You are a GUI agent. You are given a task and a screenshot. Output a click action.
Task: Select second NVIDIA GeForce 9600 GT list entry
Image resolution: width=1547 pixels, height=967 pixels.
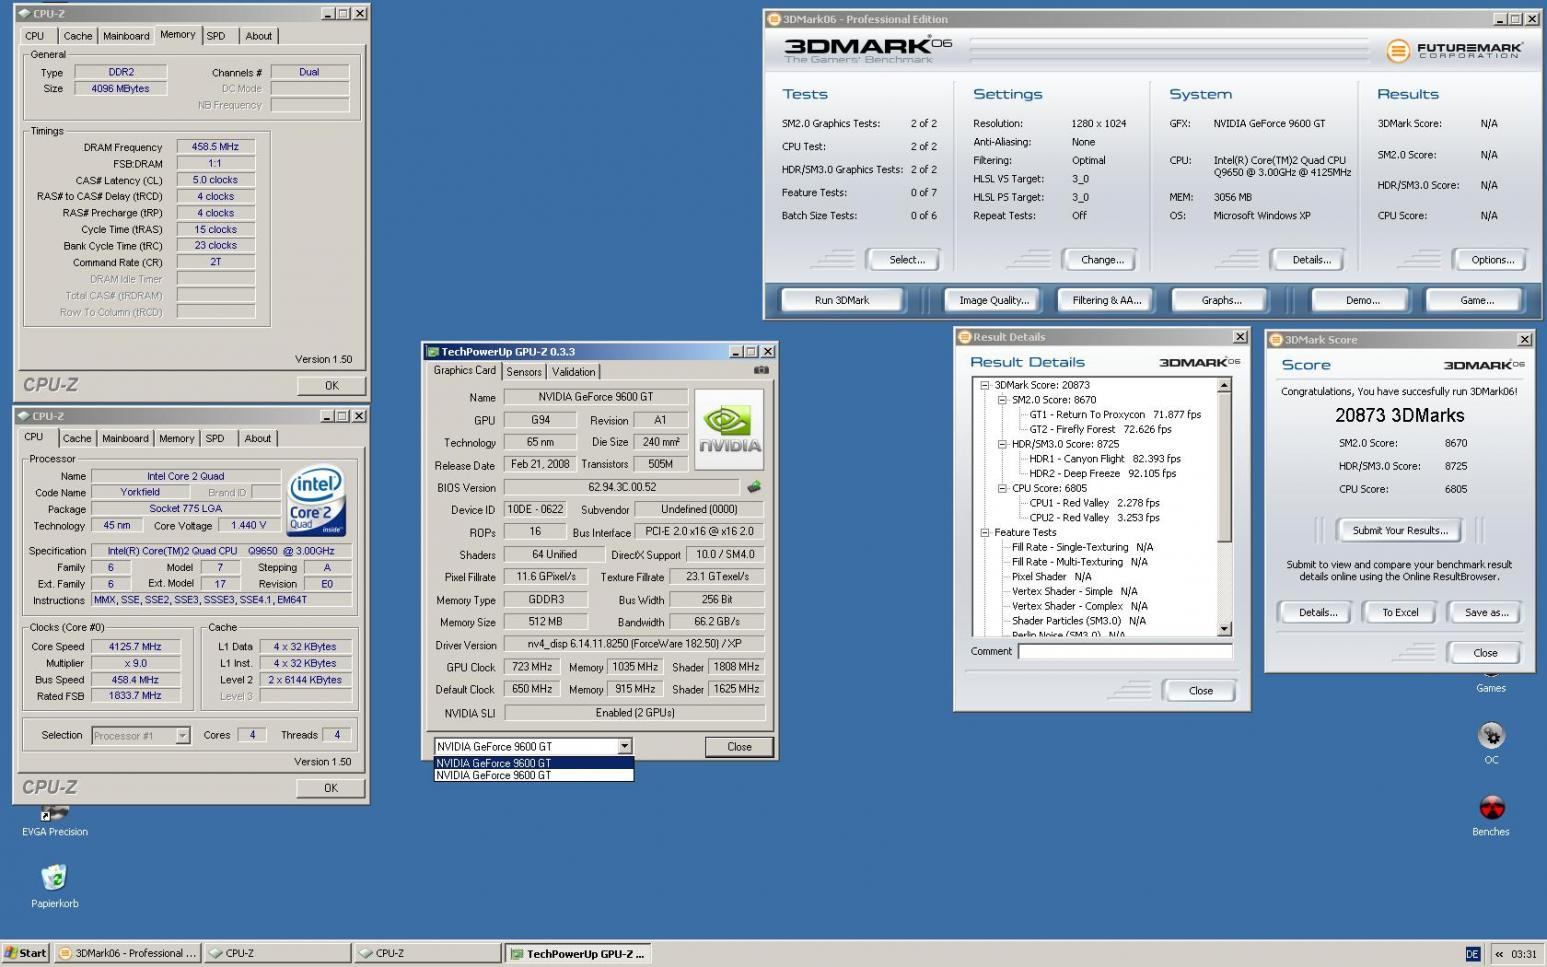[533, 775]
